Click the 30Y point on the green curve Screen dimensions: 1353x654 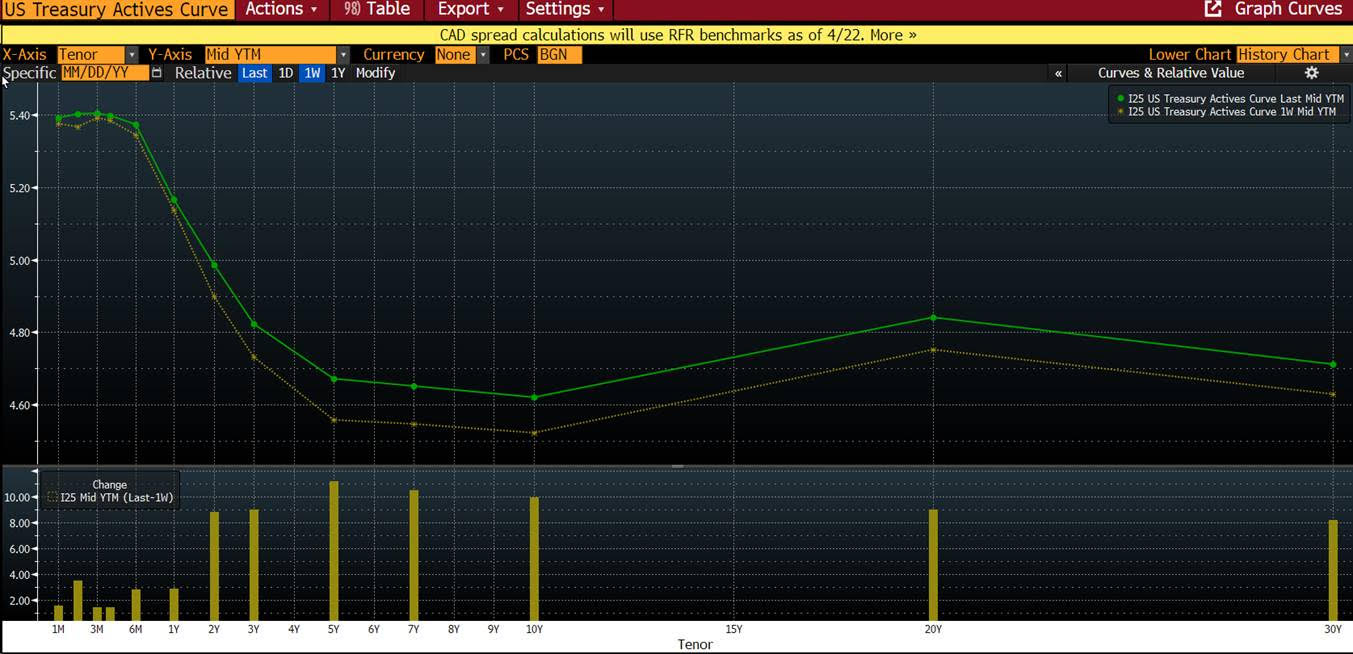click(x=1333, y=364)
